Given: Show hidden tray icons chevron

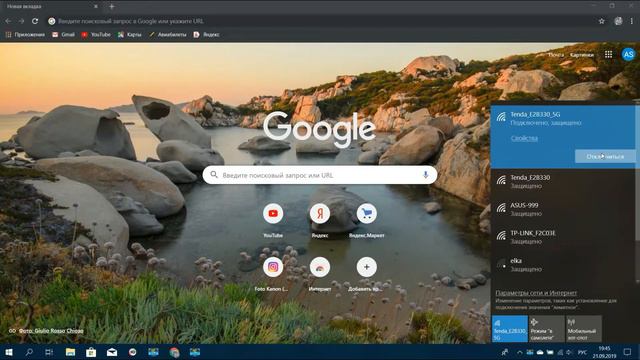Looking at the screenshot, I should click(520, 352).
